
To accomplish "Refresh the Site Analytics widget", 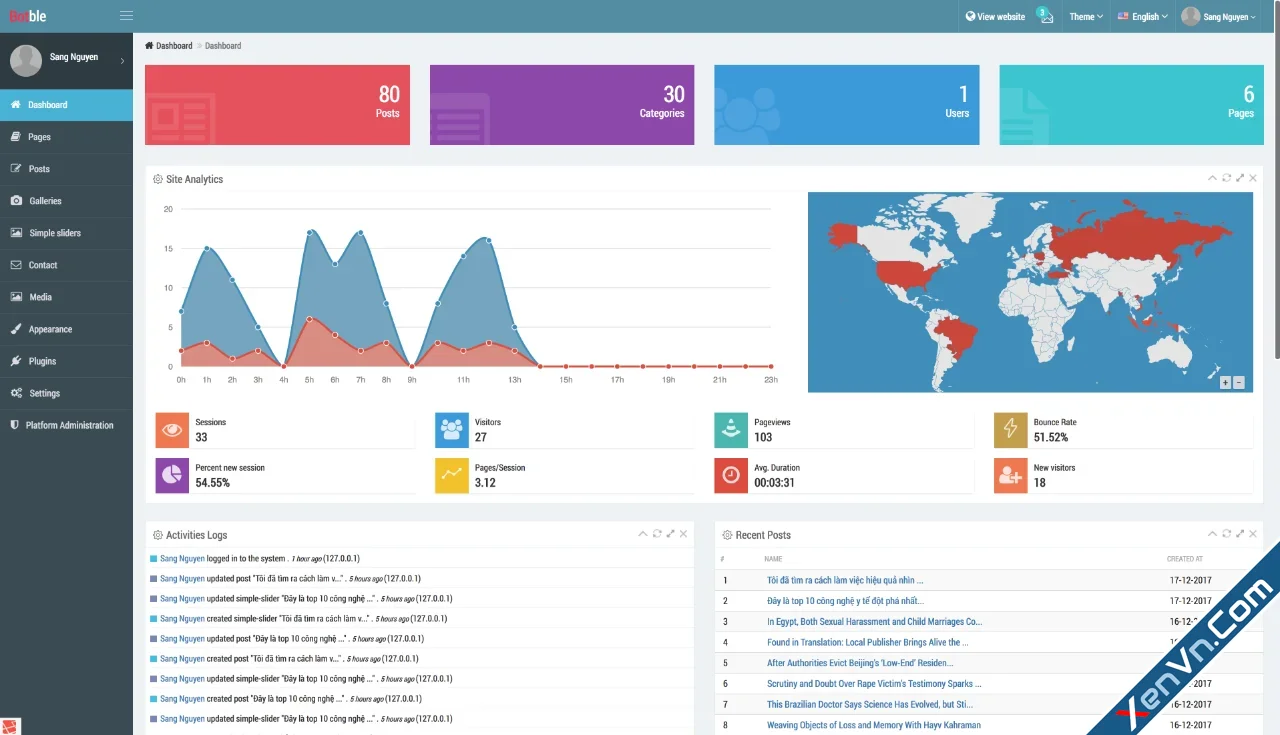I will 1226,178.
